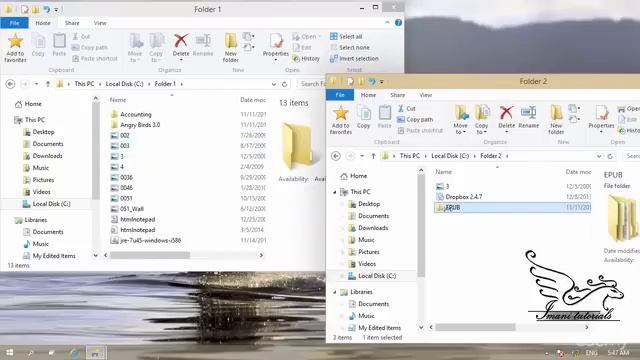Click Search box in Folder 1 window
Viewport: 640px width, 360px height.
click(311, 84)
